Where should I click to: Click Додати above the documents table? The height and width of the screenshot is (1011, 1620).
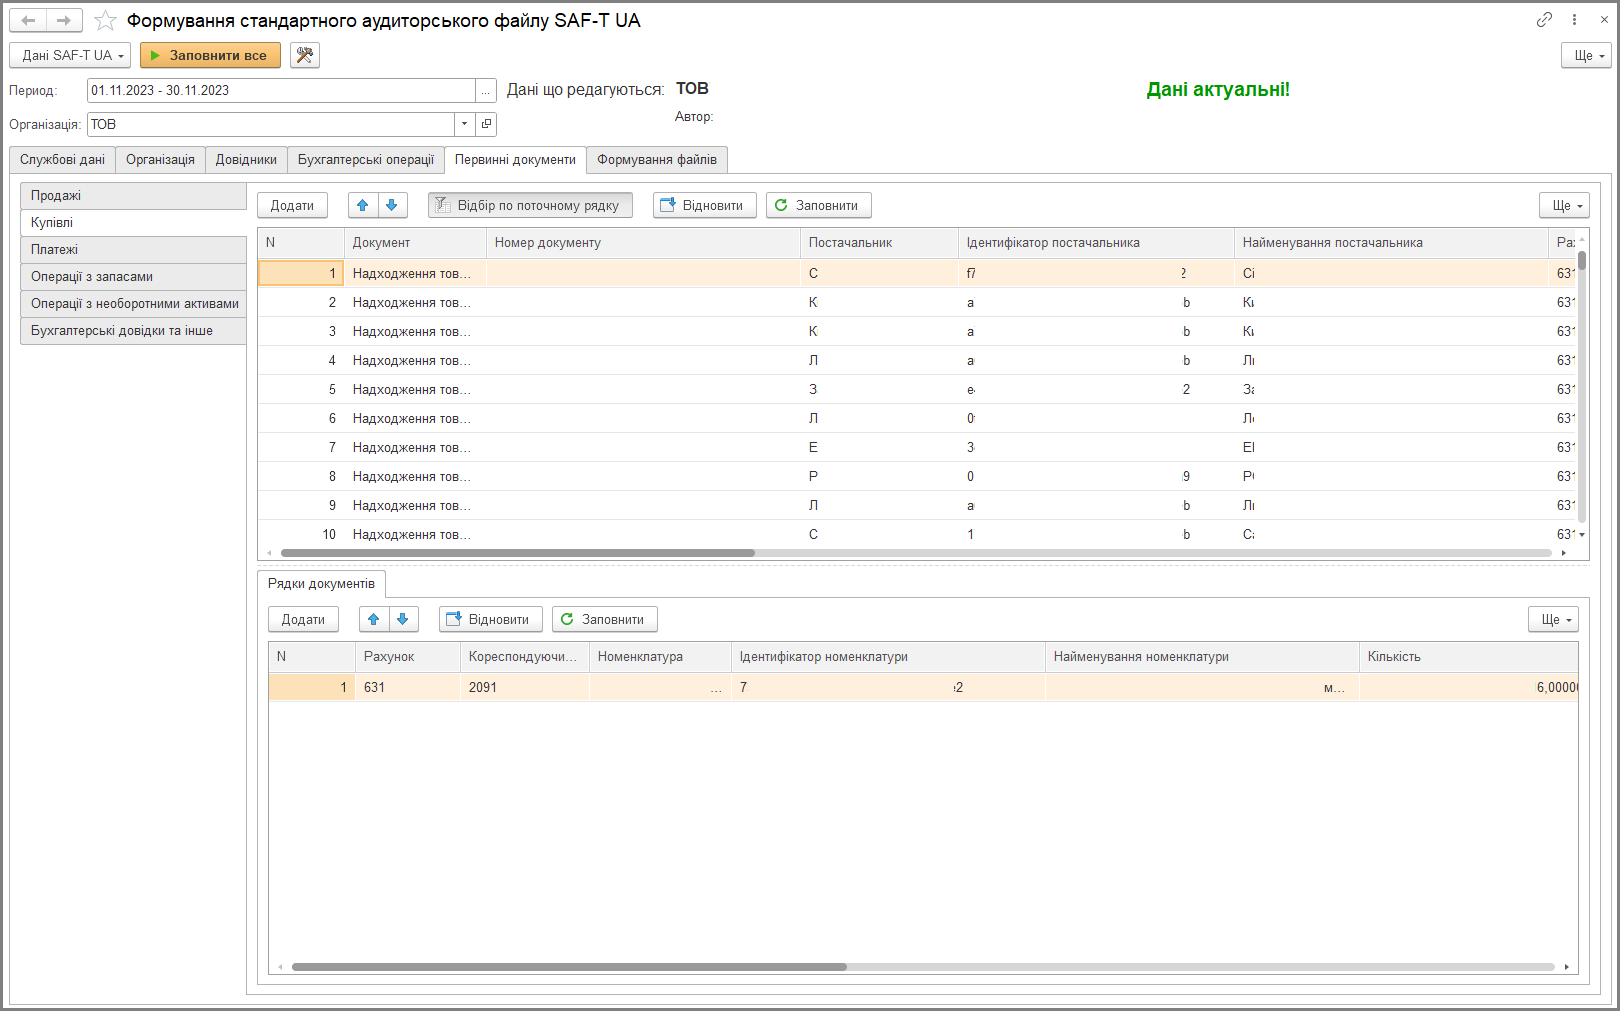tap(293, 205)
